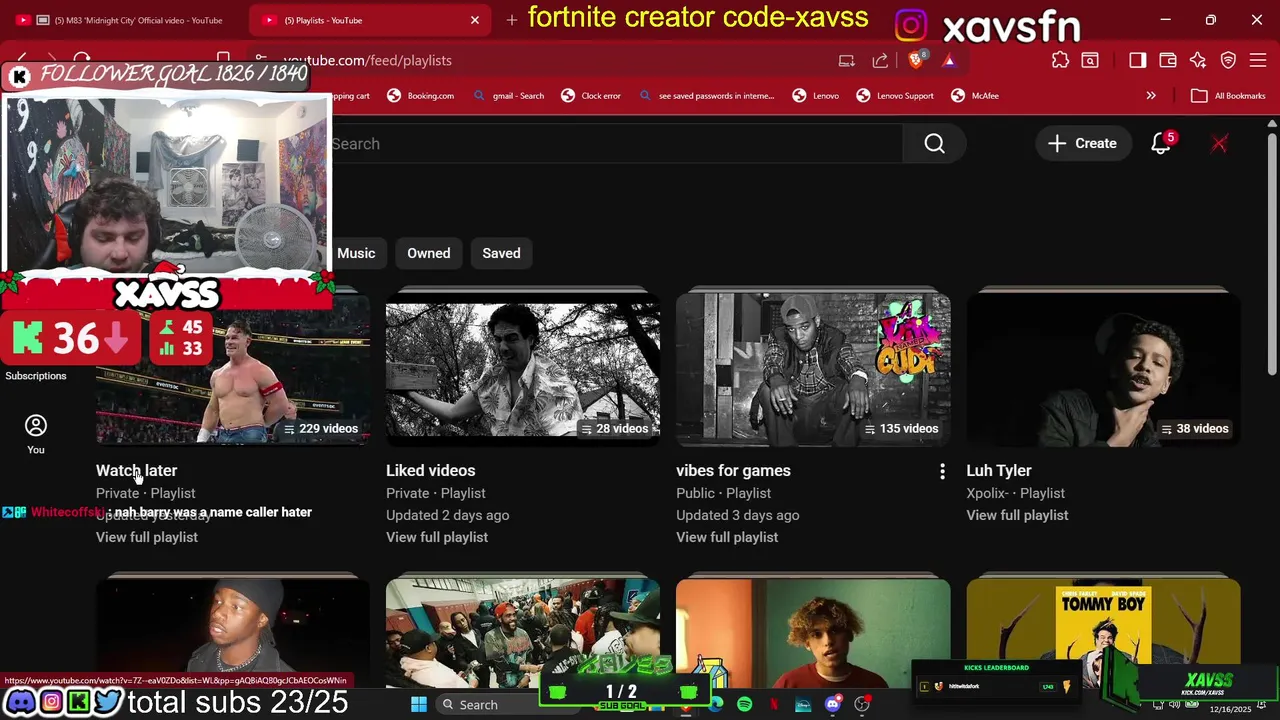Image resolution: width=1280 pixels, height=720 pixels.
Task: Open the vibes for games thumbnail with 135 videos
Action: pyautogui.click(x=813, y=371)
